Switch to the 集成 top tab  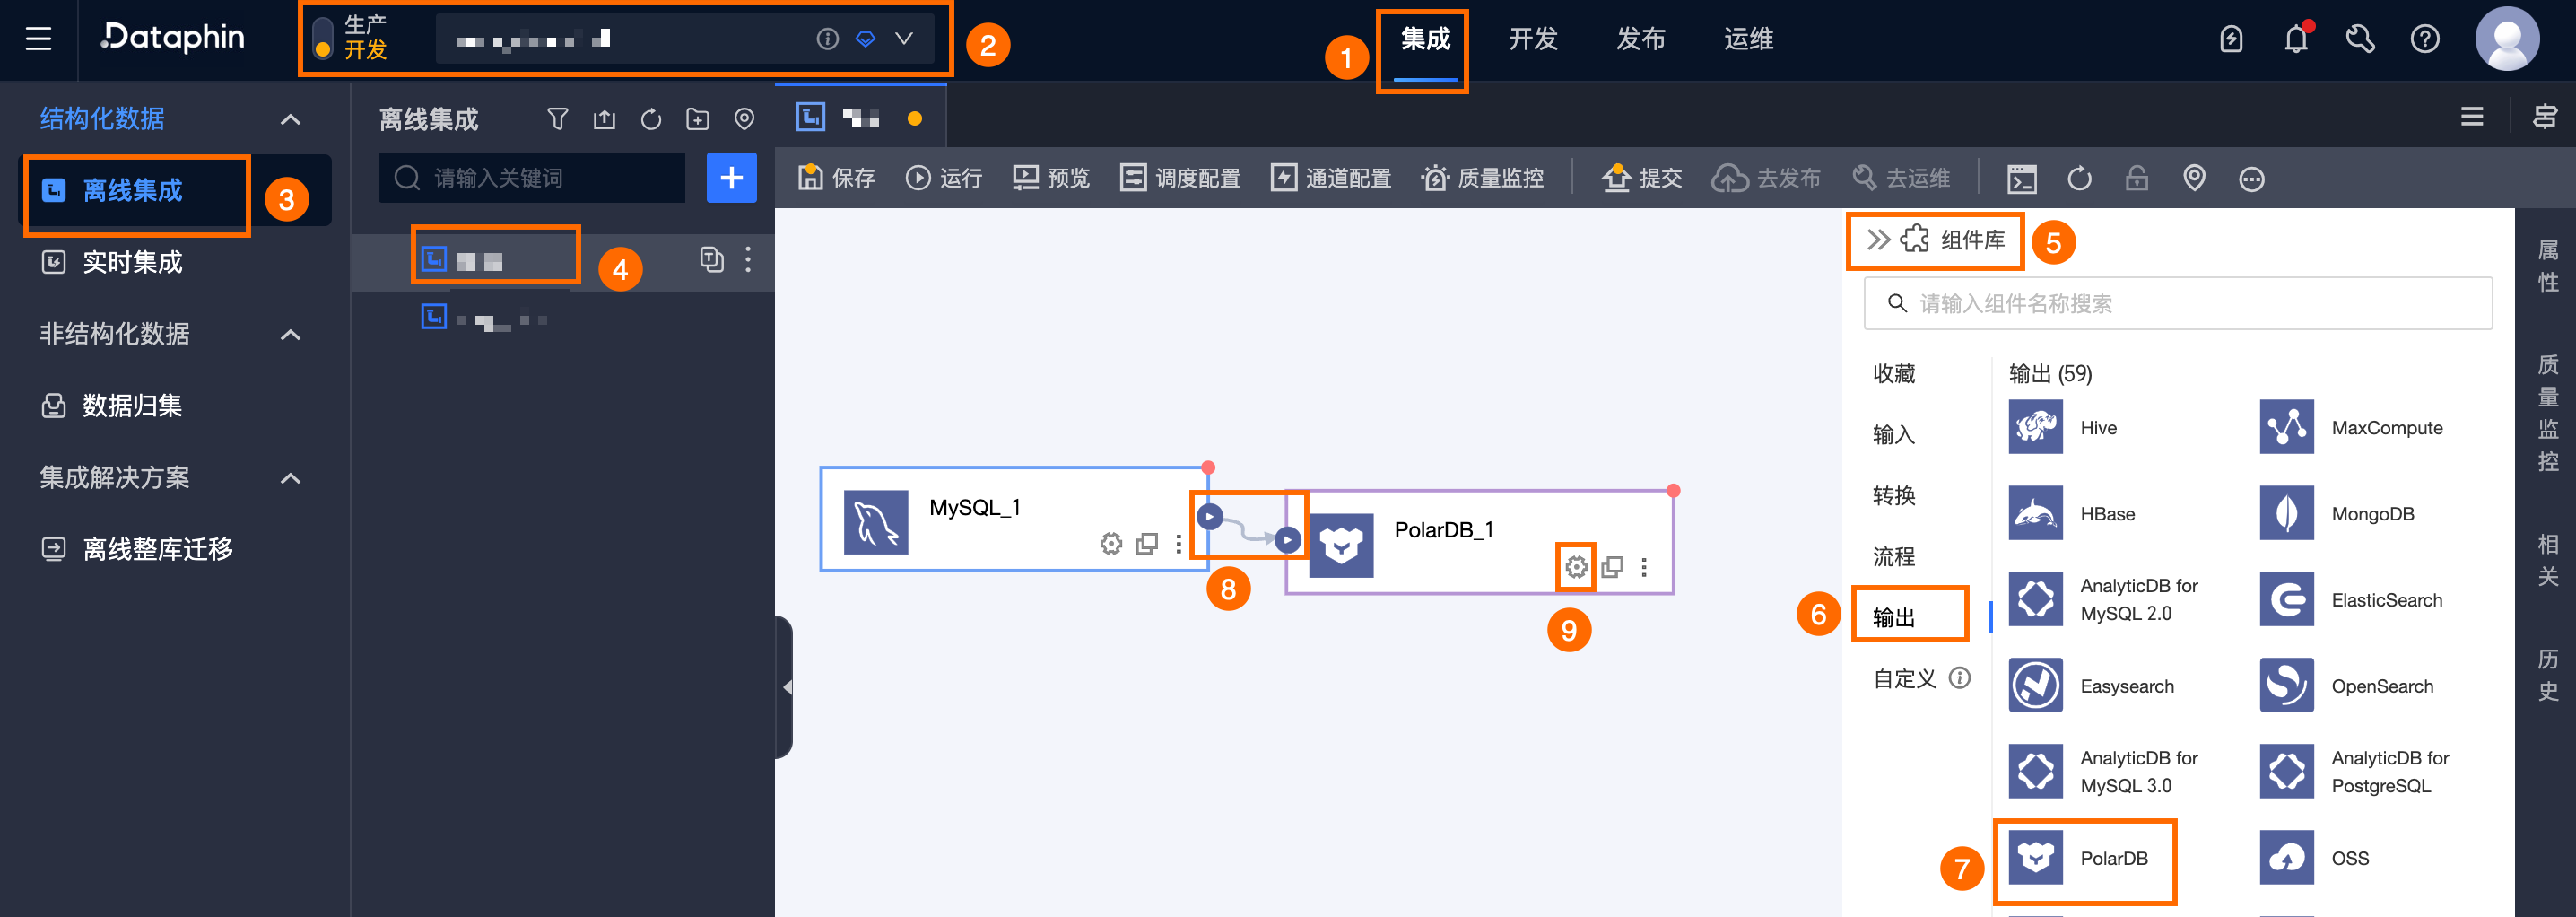[x=1425, y=39]
